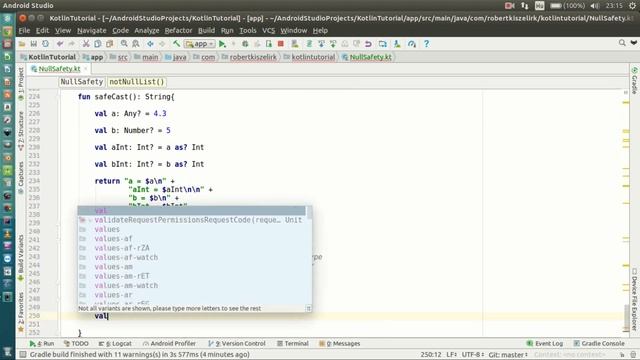The image size is (640, 360).
Task: Open the Build menu
Action: (x=206, y=31)
